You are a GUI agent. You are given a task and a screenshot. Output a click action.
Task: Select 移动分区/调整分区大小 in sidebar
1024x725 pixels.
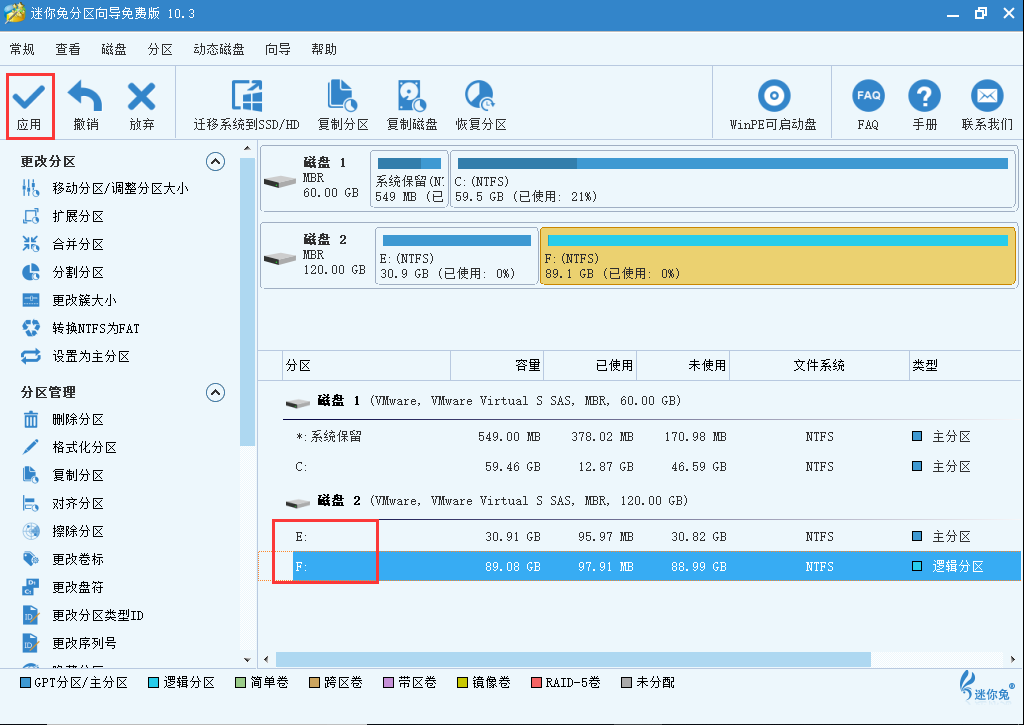pyautogui.click(x=104, y=189)
